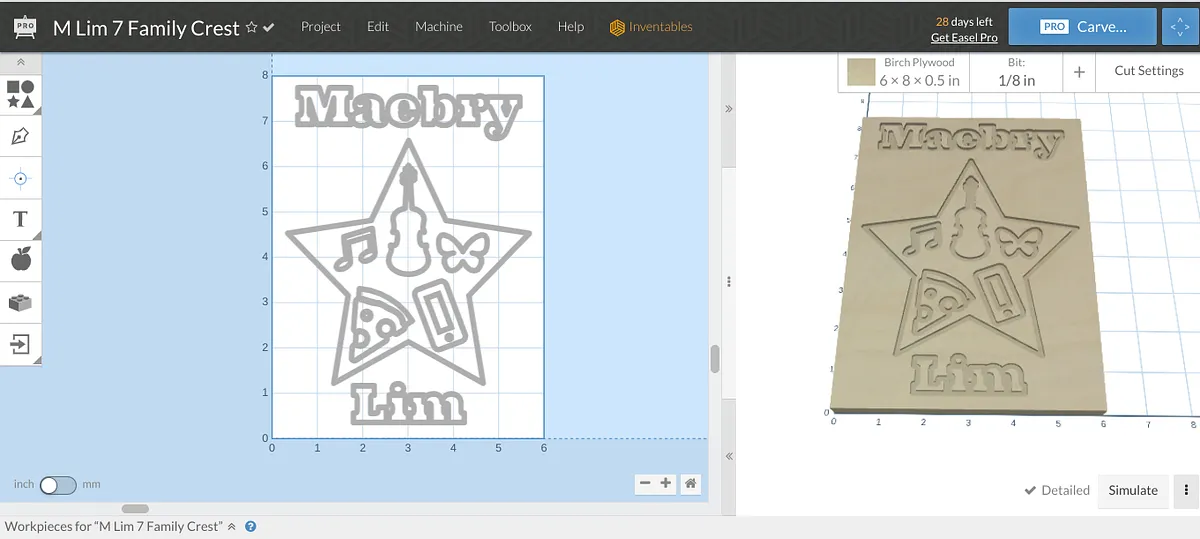Open the apple icon library
This screenshot has width=1200, height=539.
click(21, 260)
